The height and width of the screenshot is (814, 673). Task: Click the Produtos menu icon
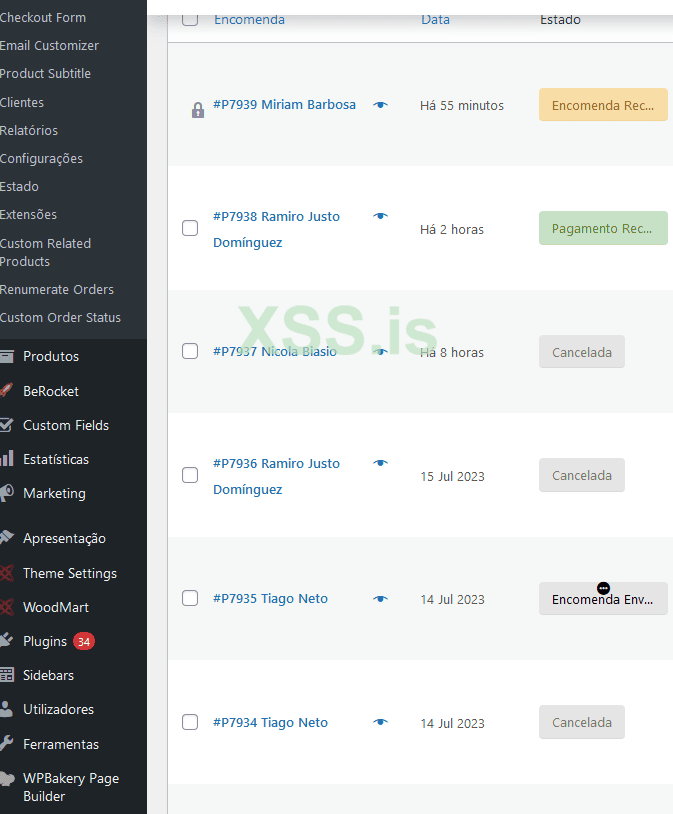coord(7,356)
